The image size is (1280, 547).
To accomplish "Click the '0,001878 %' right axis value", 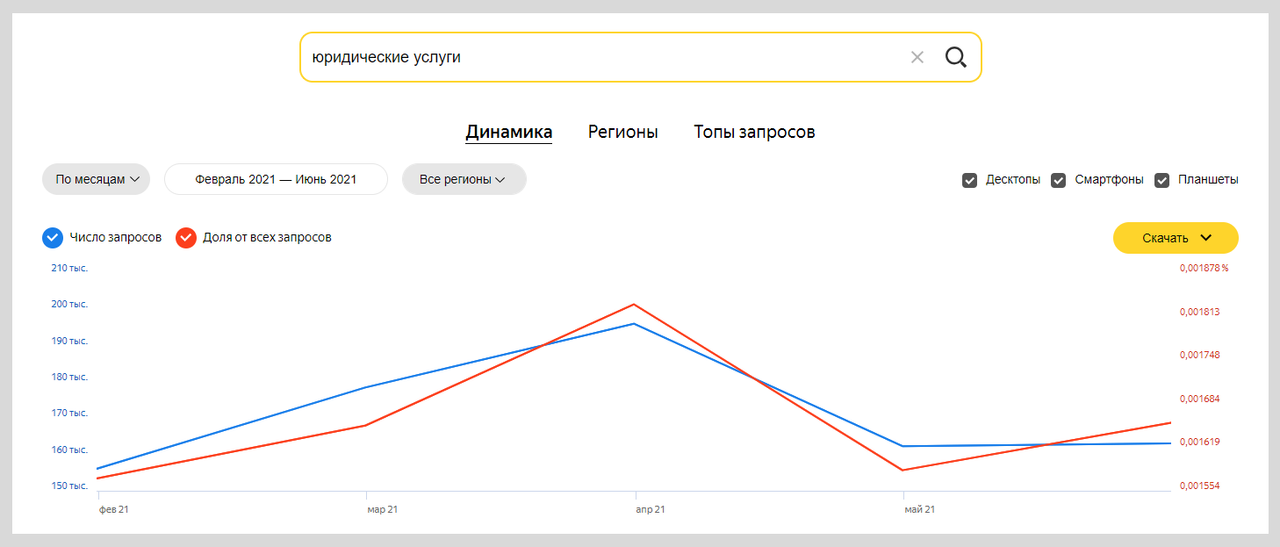I will 1204,267.
